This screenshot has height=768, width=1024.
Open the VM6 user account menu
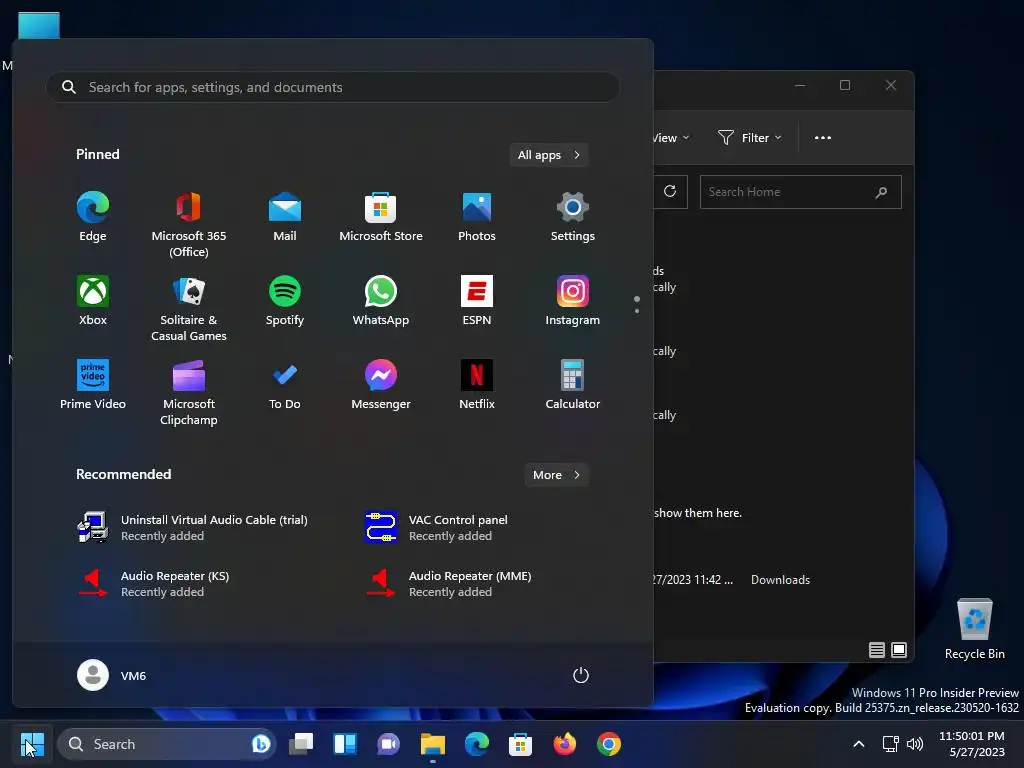click(112, 675)
